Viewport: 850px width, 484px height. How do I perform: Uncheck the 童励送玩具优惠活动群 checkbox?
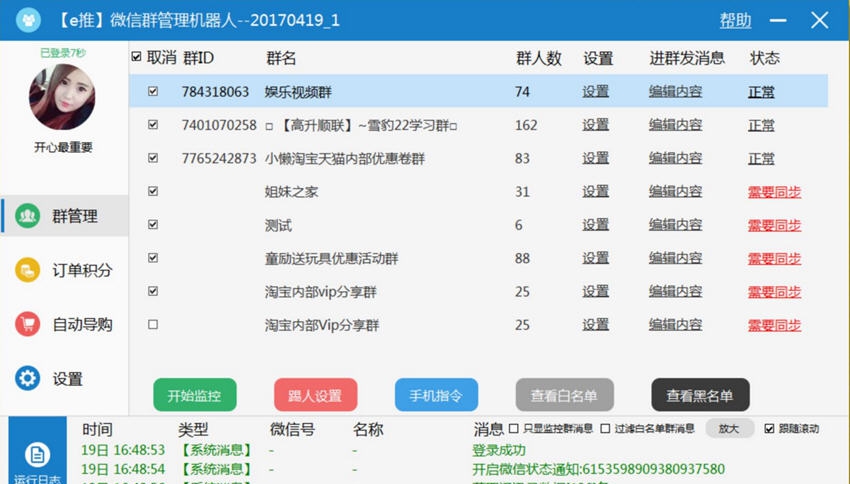pos(153,257)
